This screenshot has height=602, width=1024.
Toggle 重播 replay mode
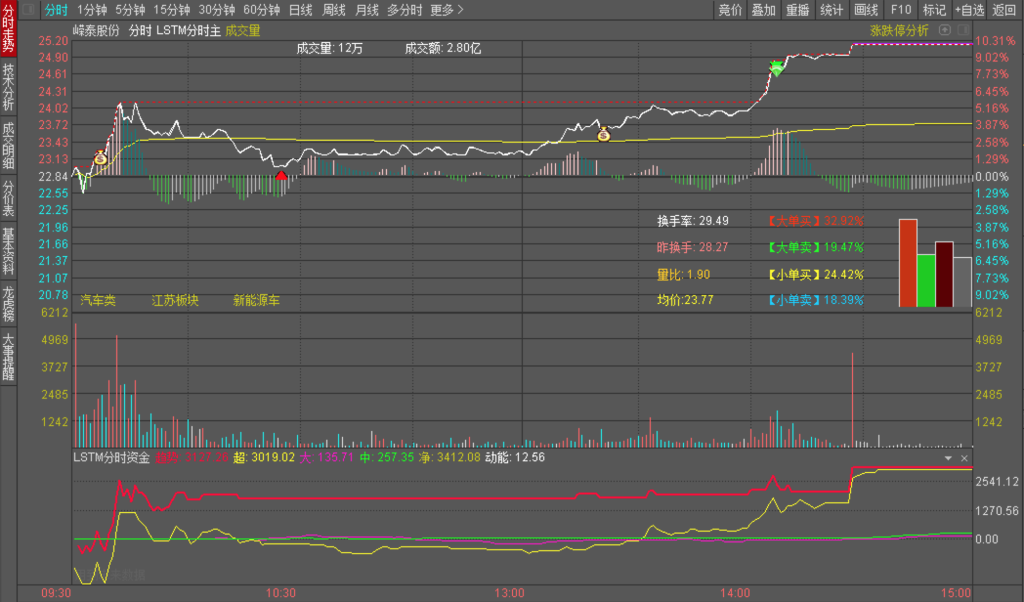click(x=797, y=10)
